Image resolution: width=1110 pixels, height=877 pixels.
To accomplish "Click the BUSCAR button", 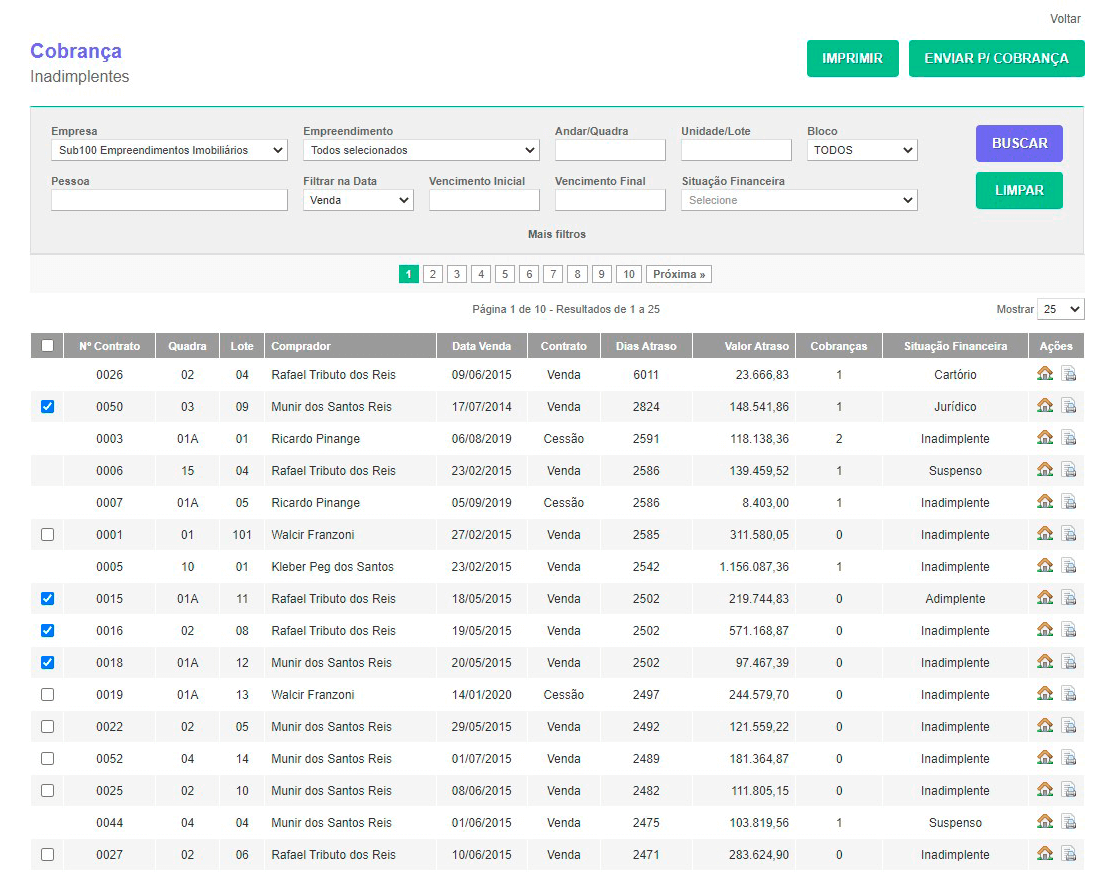I will coord(1019,143).
